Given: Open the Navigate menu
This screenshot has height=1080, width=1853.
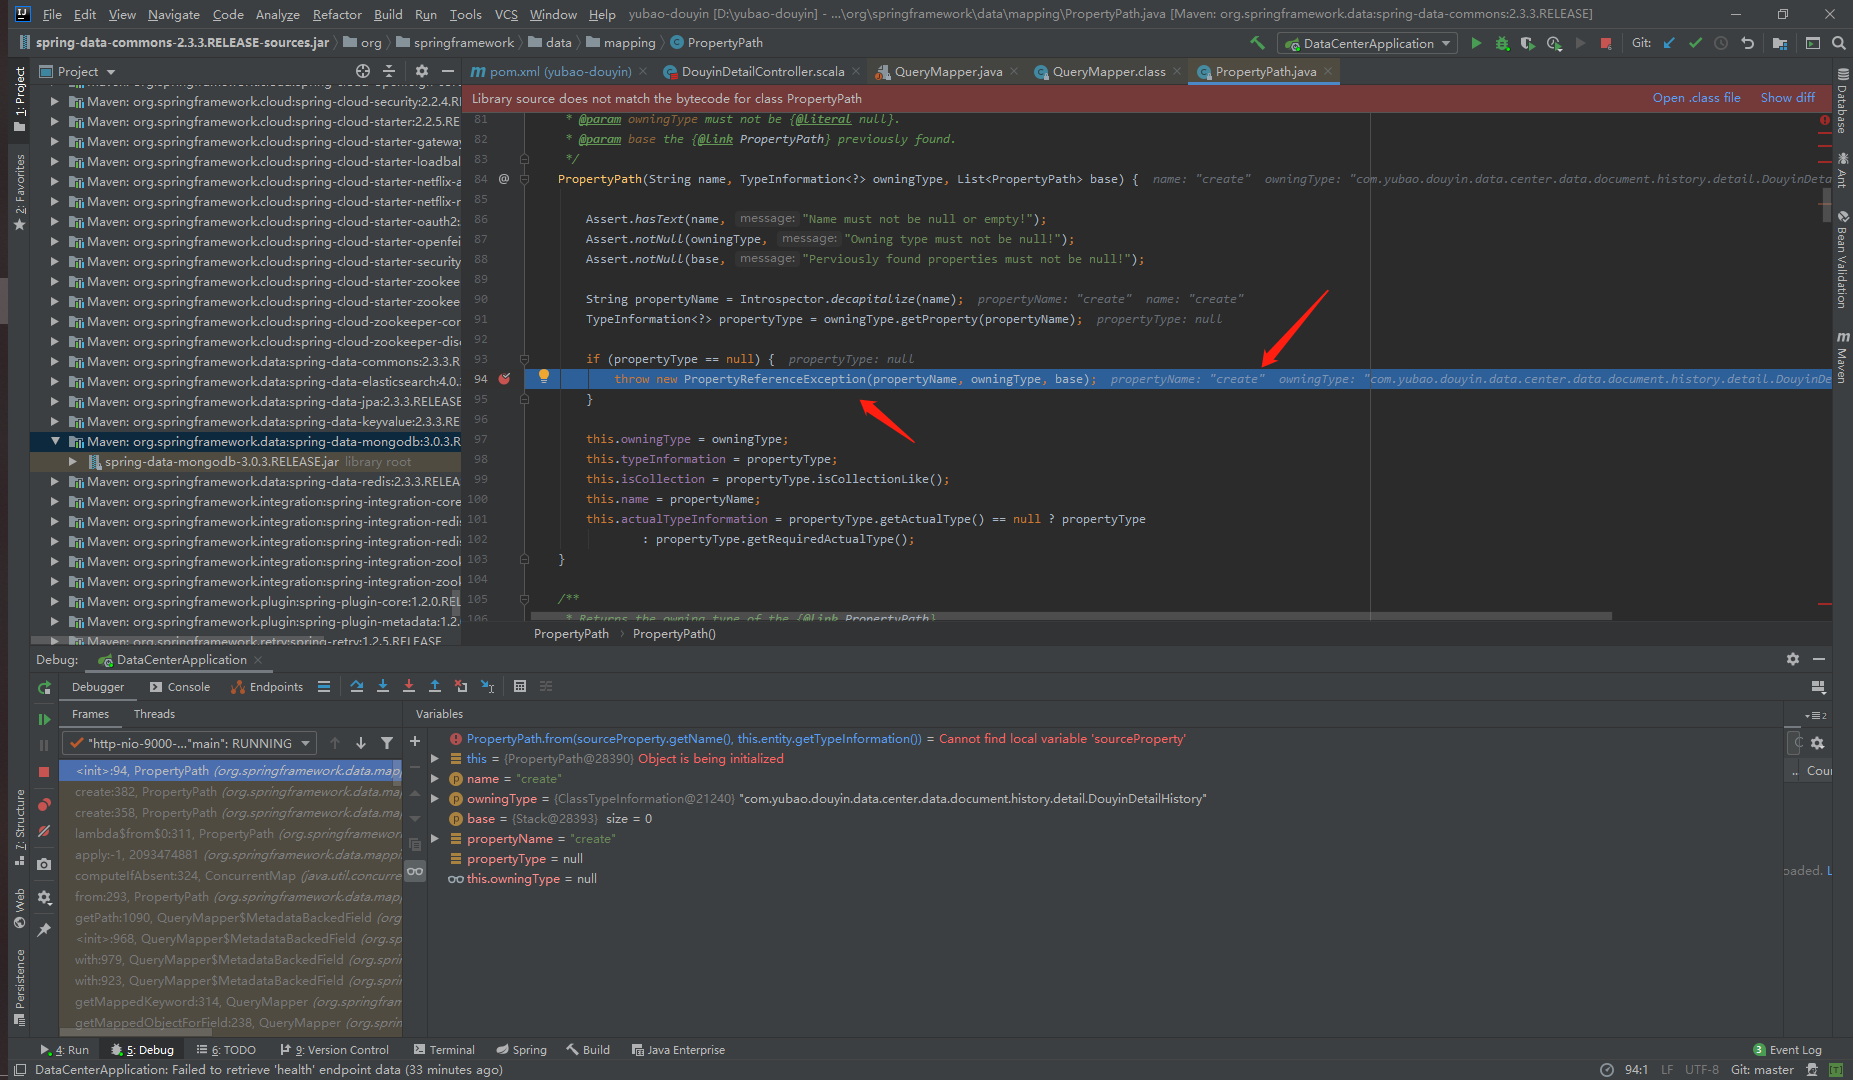Looking at the screenshot, I should [x=173, y=14].
